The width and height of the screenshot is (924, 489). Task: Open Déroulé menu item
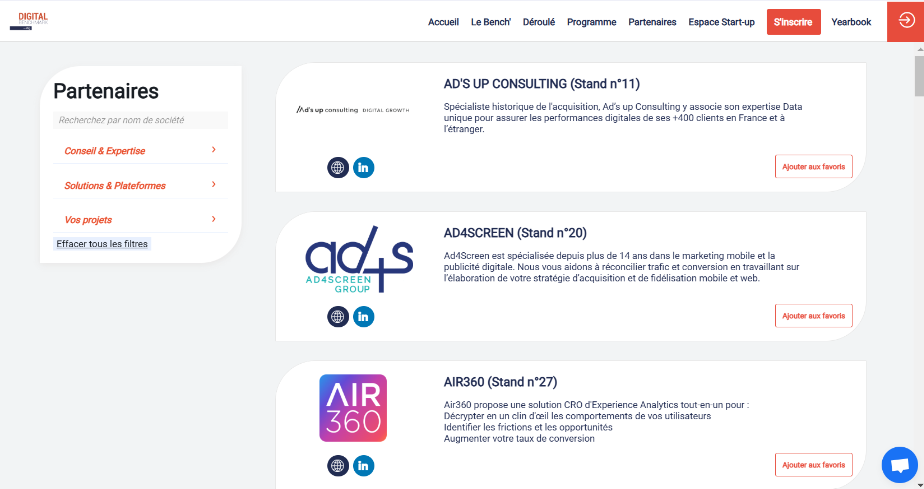[x=539, y=22]
